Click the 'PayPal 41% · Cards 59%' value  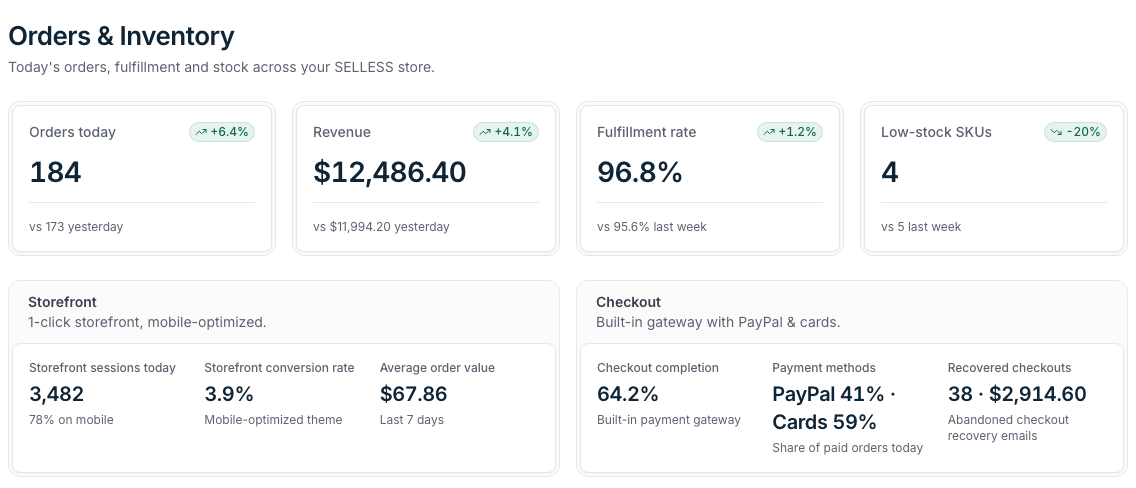pyautogui.click(x=834, y=408)
